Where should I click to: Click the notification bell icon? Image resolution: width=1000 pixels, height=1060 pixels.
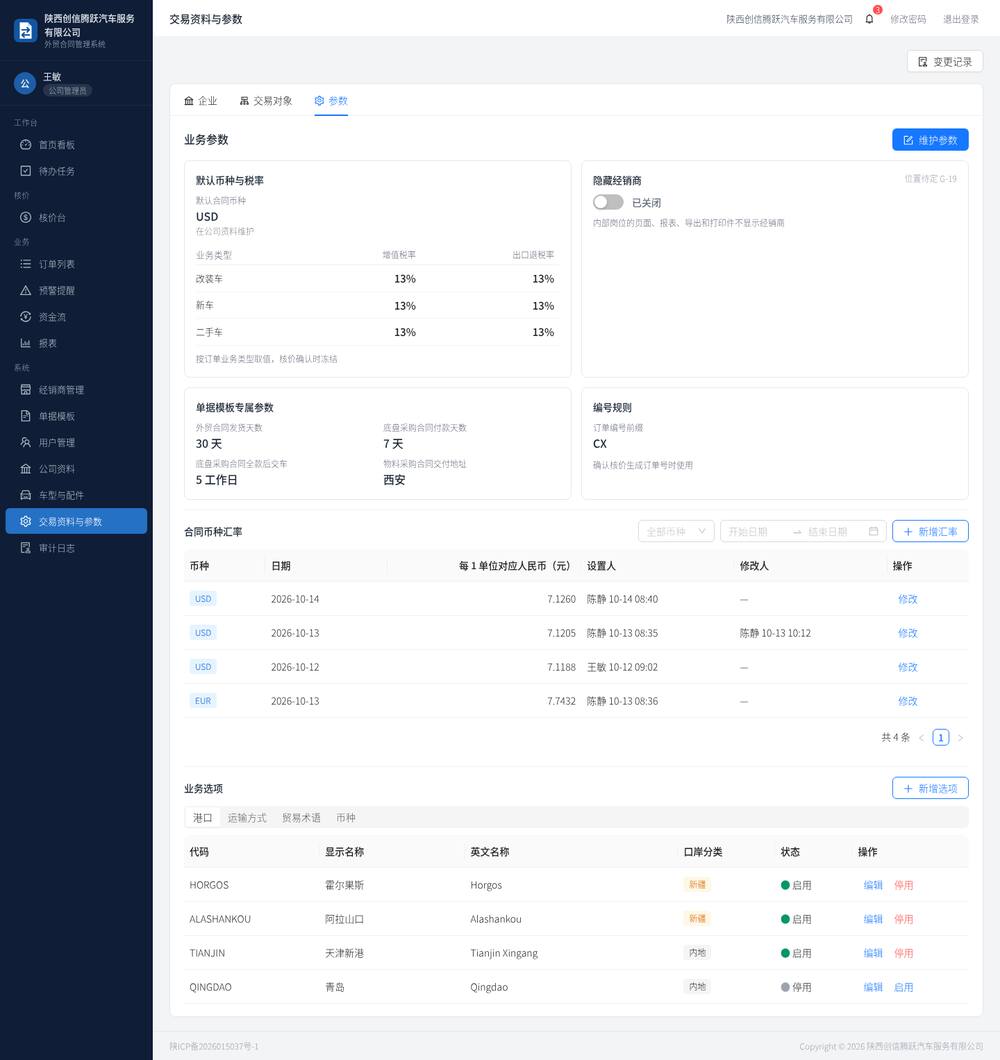(x=870, y=19)
